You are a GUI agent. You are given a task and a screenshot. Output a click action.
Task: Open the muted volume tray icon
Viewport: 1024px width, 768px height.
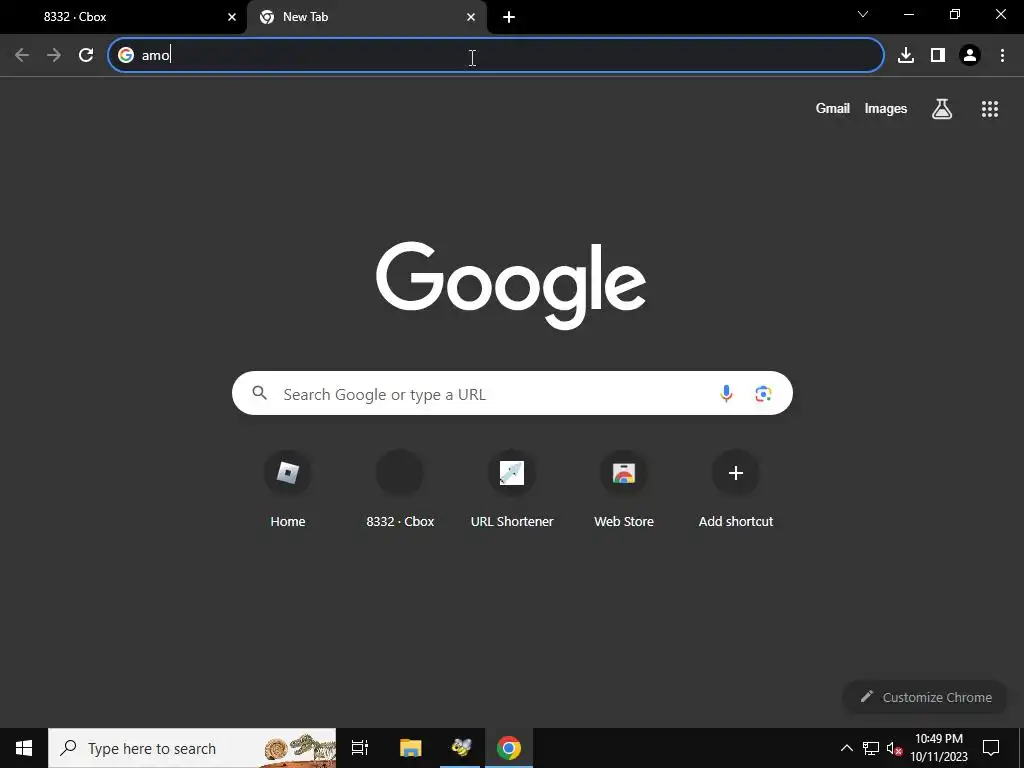click(x=894, y=748)
